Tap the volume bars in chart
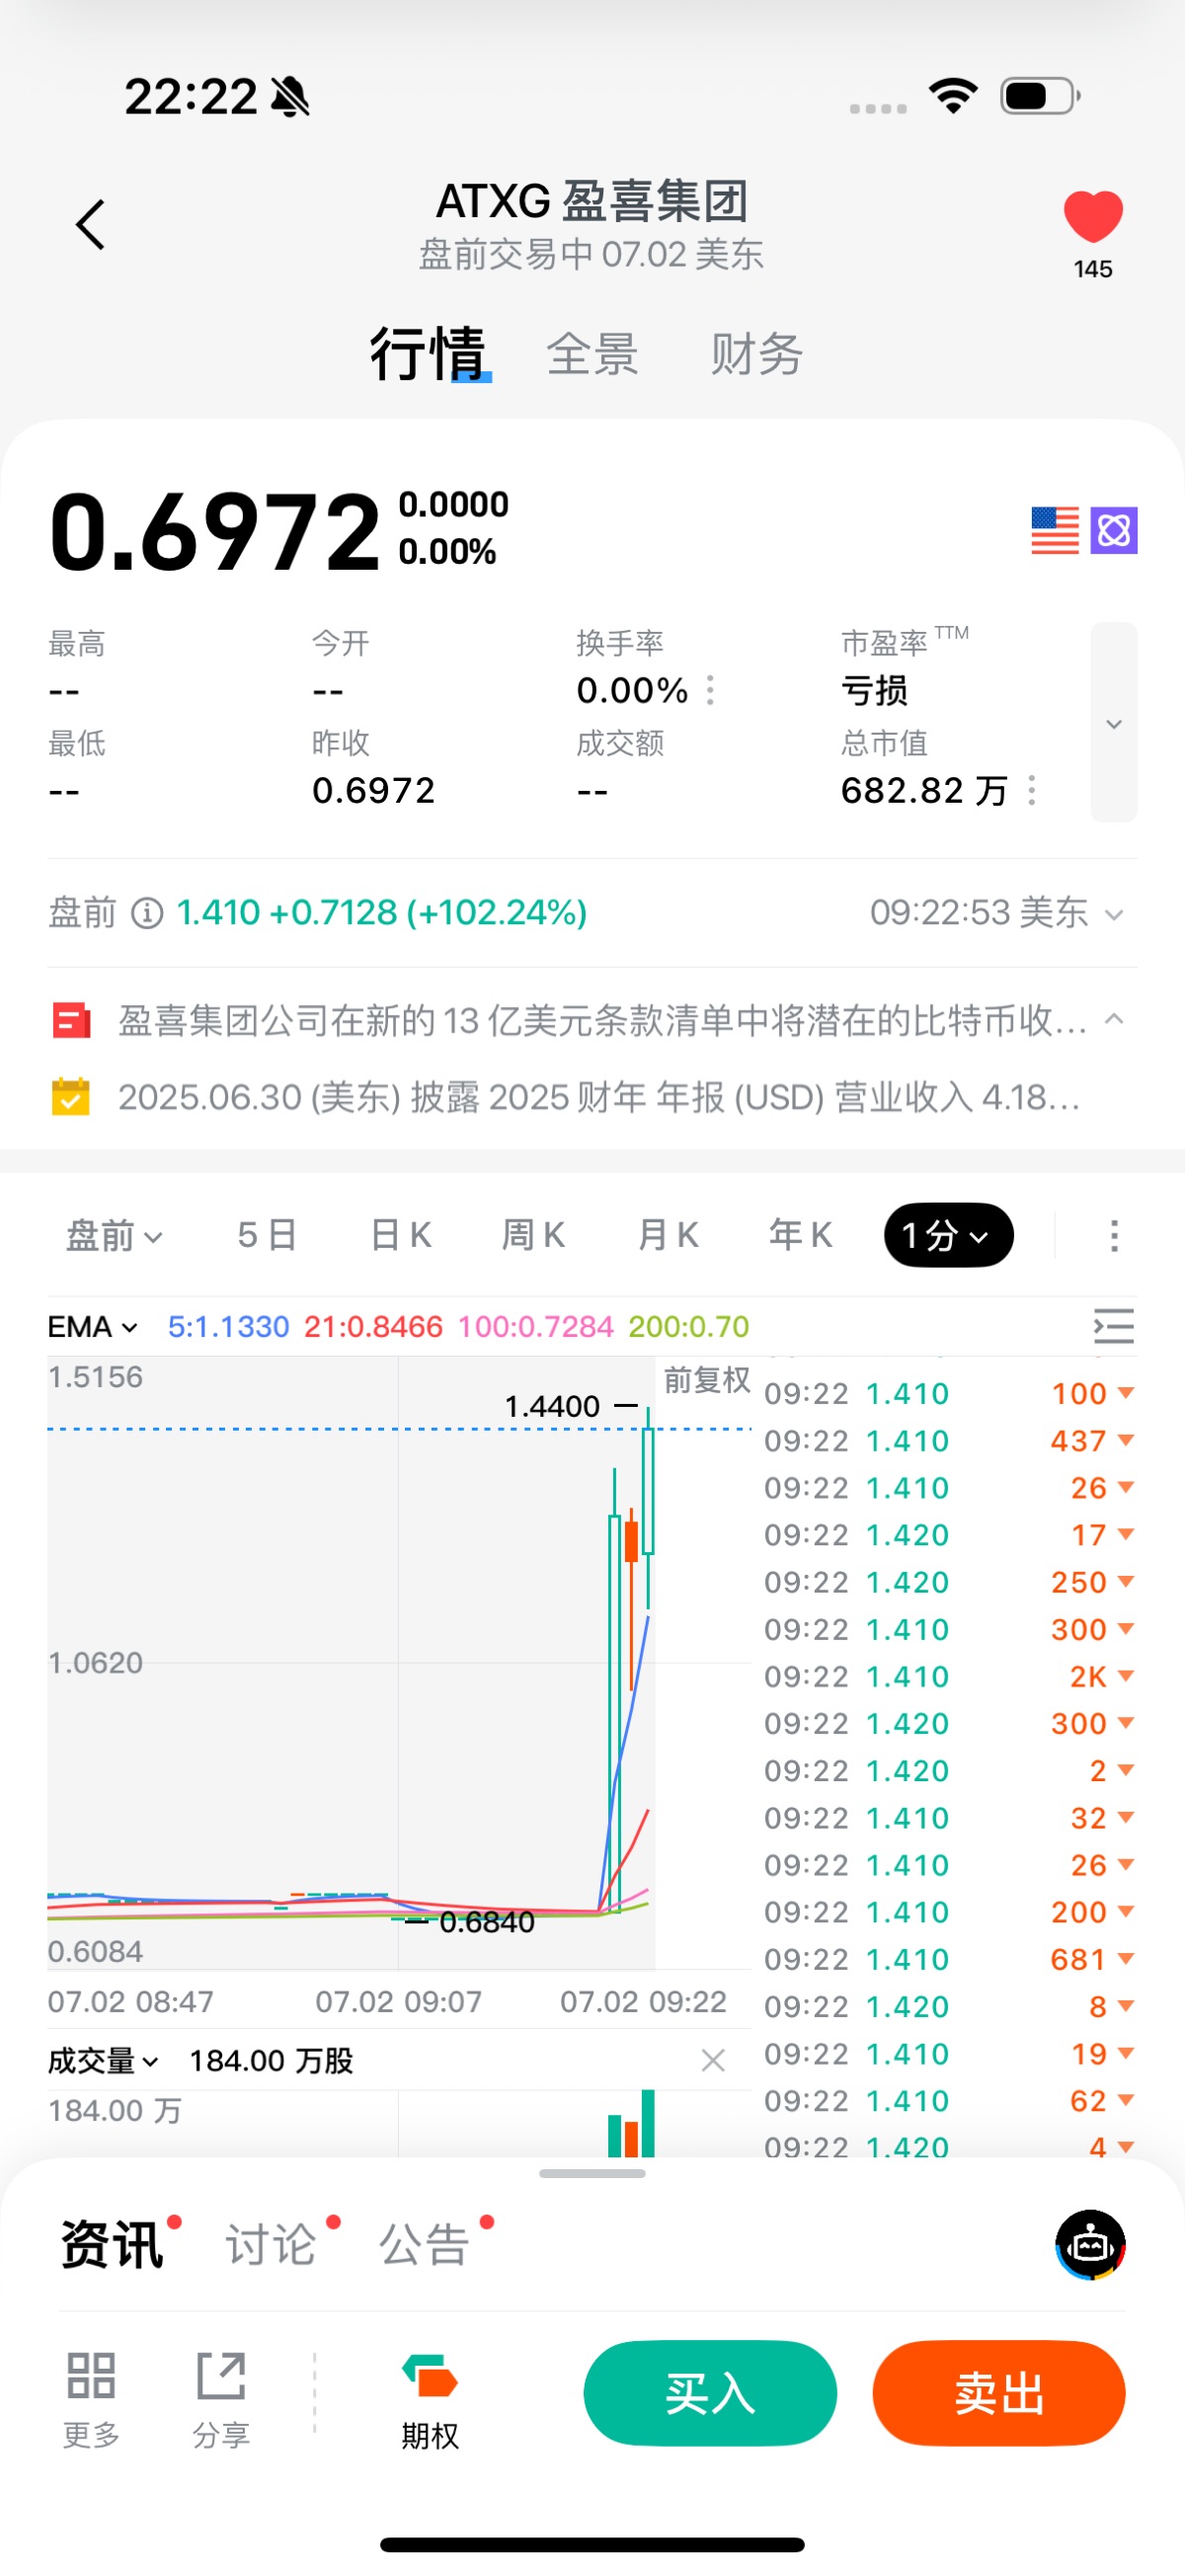Image resolution: width=1185 pixels, height=2576 pixels. point(631,2124)
